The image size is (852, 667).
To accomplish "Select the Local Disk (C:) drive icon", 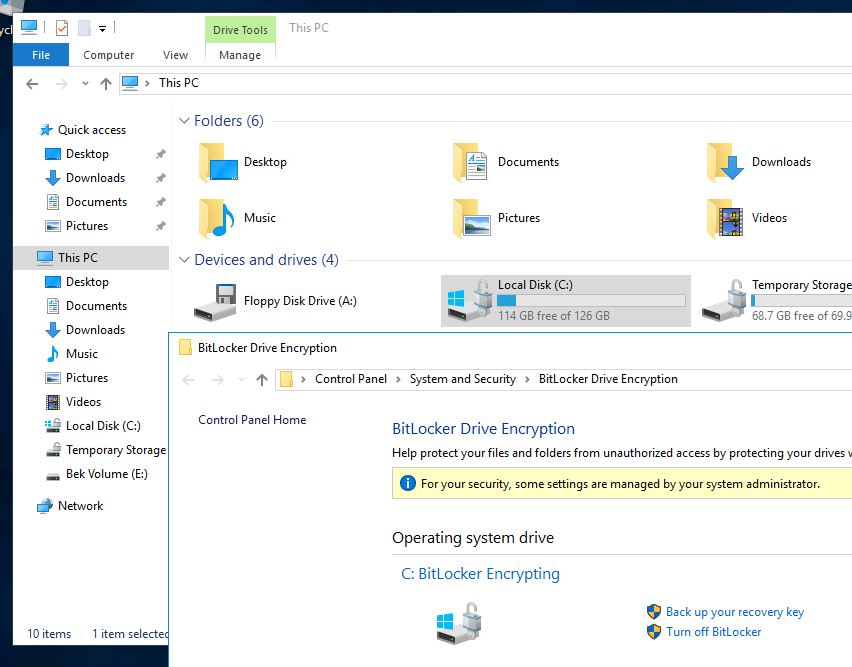I will (x=469, y=300).
